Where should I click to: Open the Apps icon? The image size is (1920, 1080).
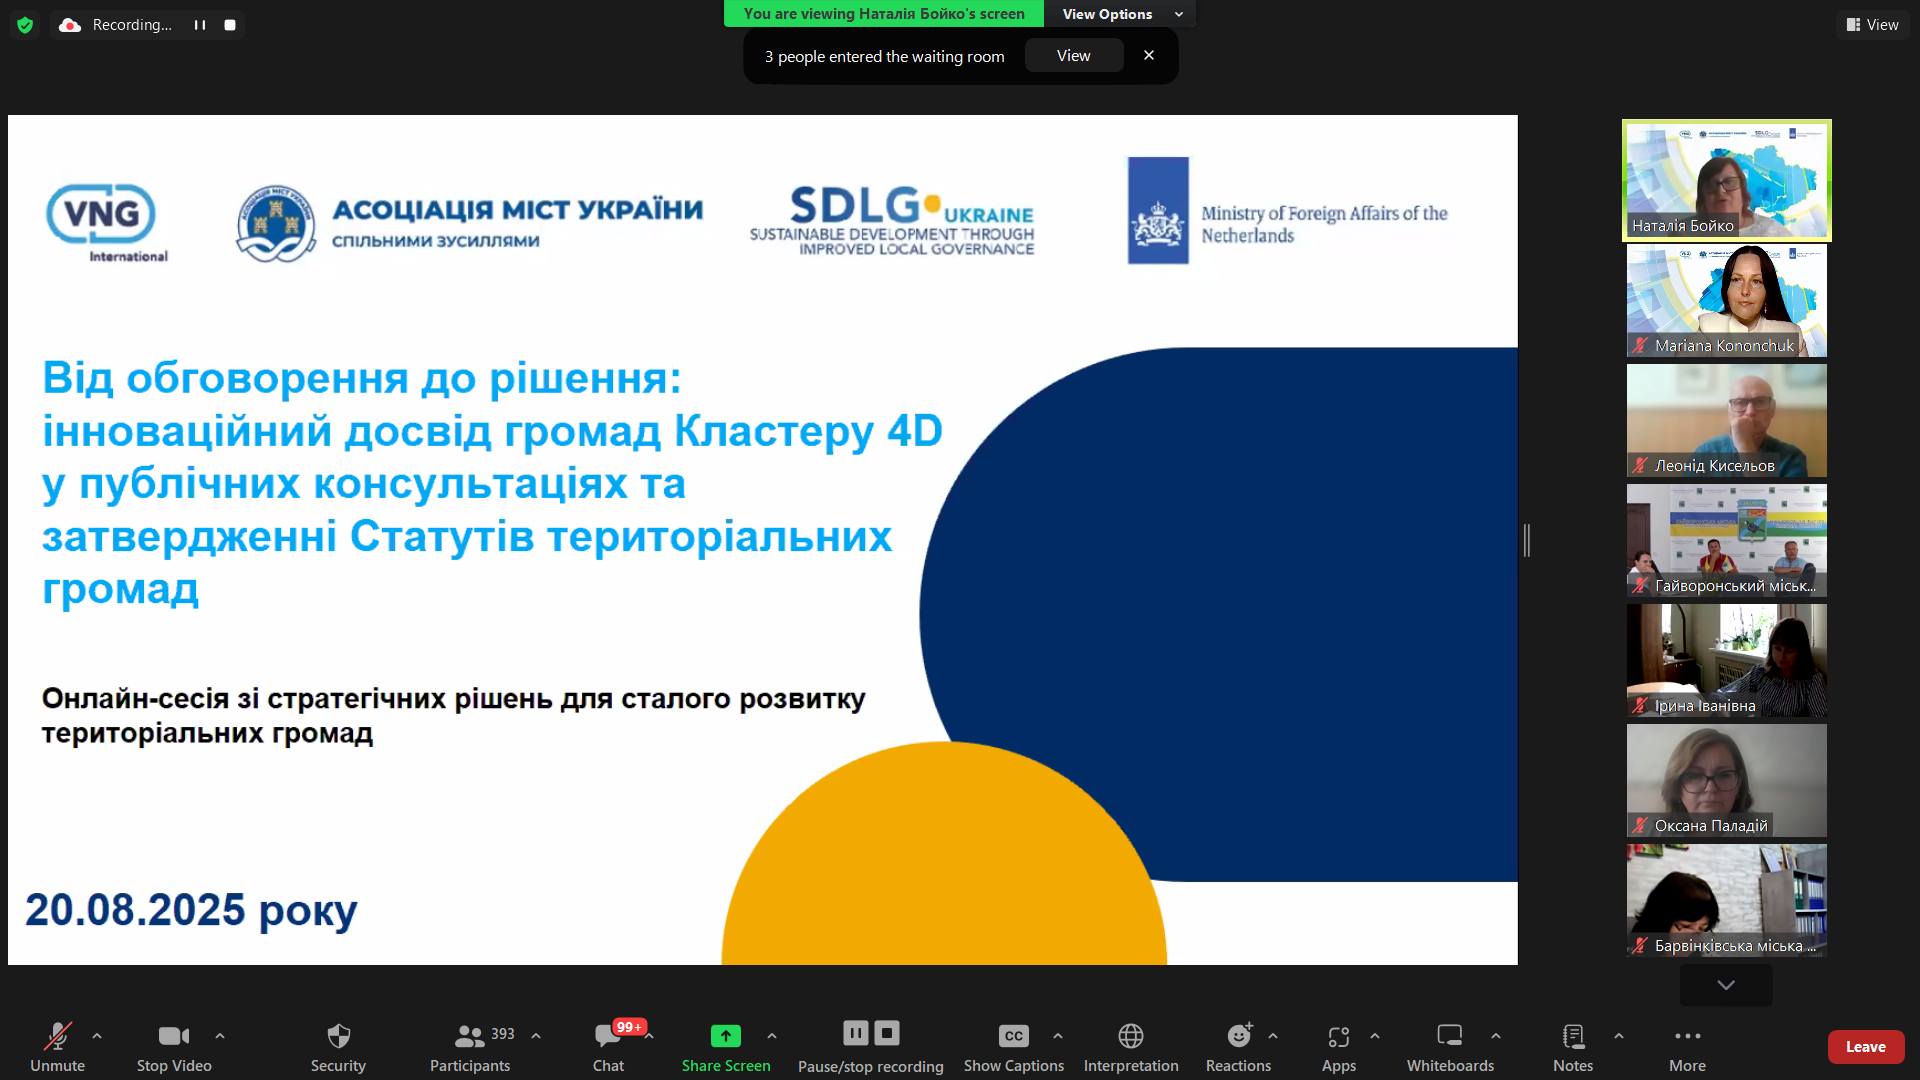pos(1338,1036)
